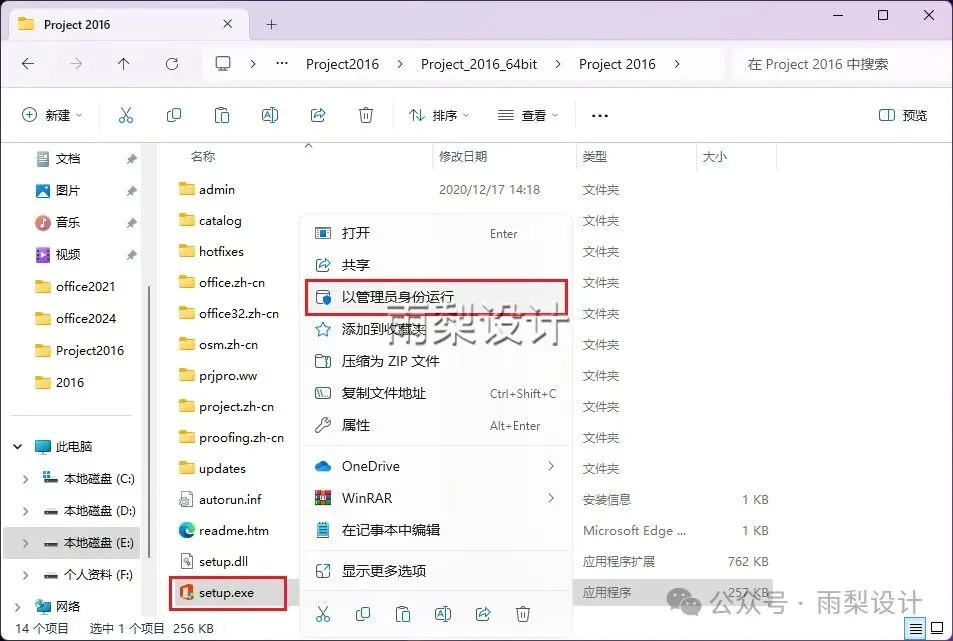The image size is (953, 641).
Task: Expand the 个人资料 (F:) tree node
Action: [26, 575]
